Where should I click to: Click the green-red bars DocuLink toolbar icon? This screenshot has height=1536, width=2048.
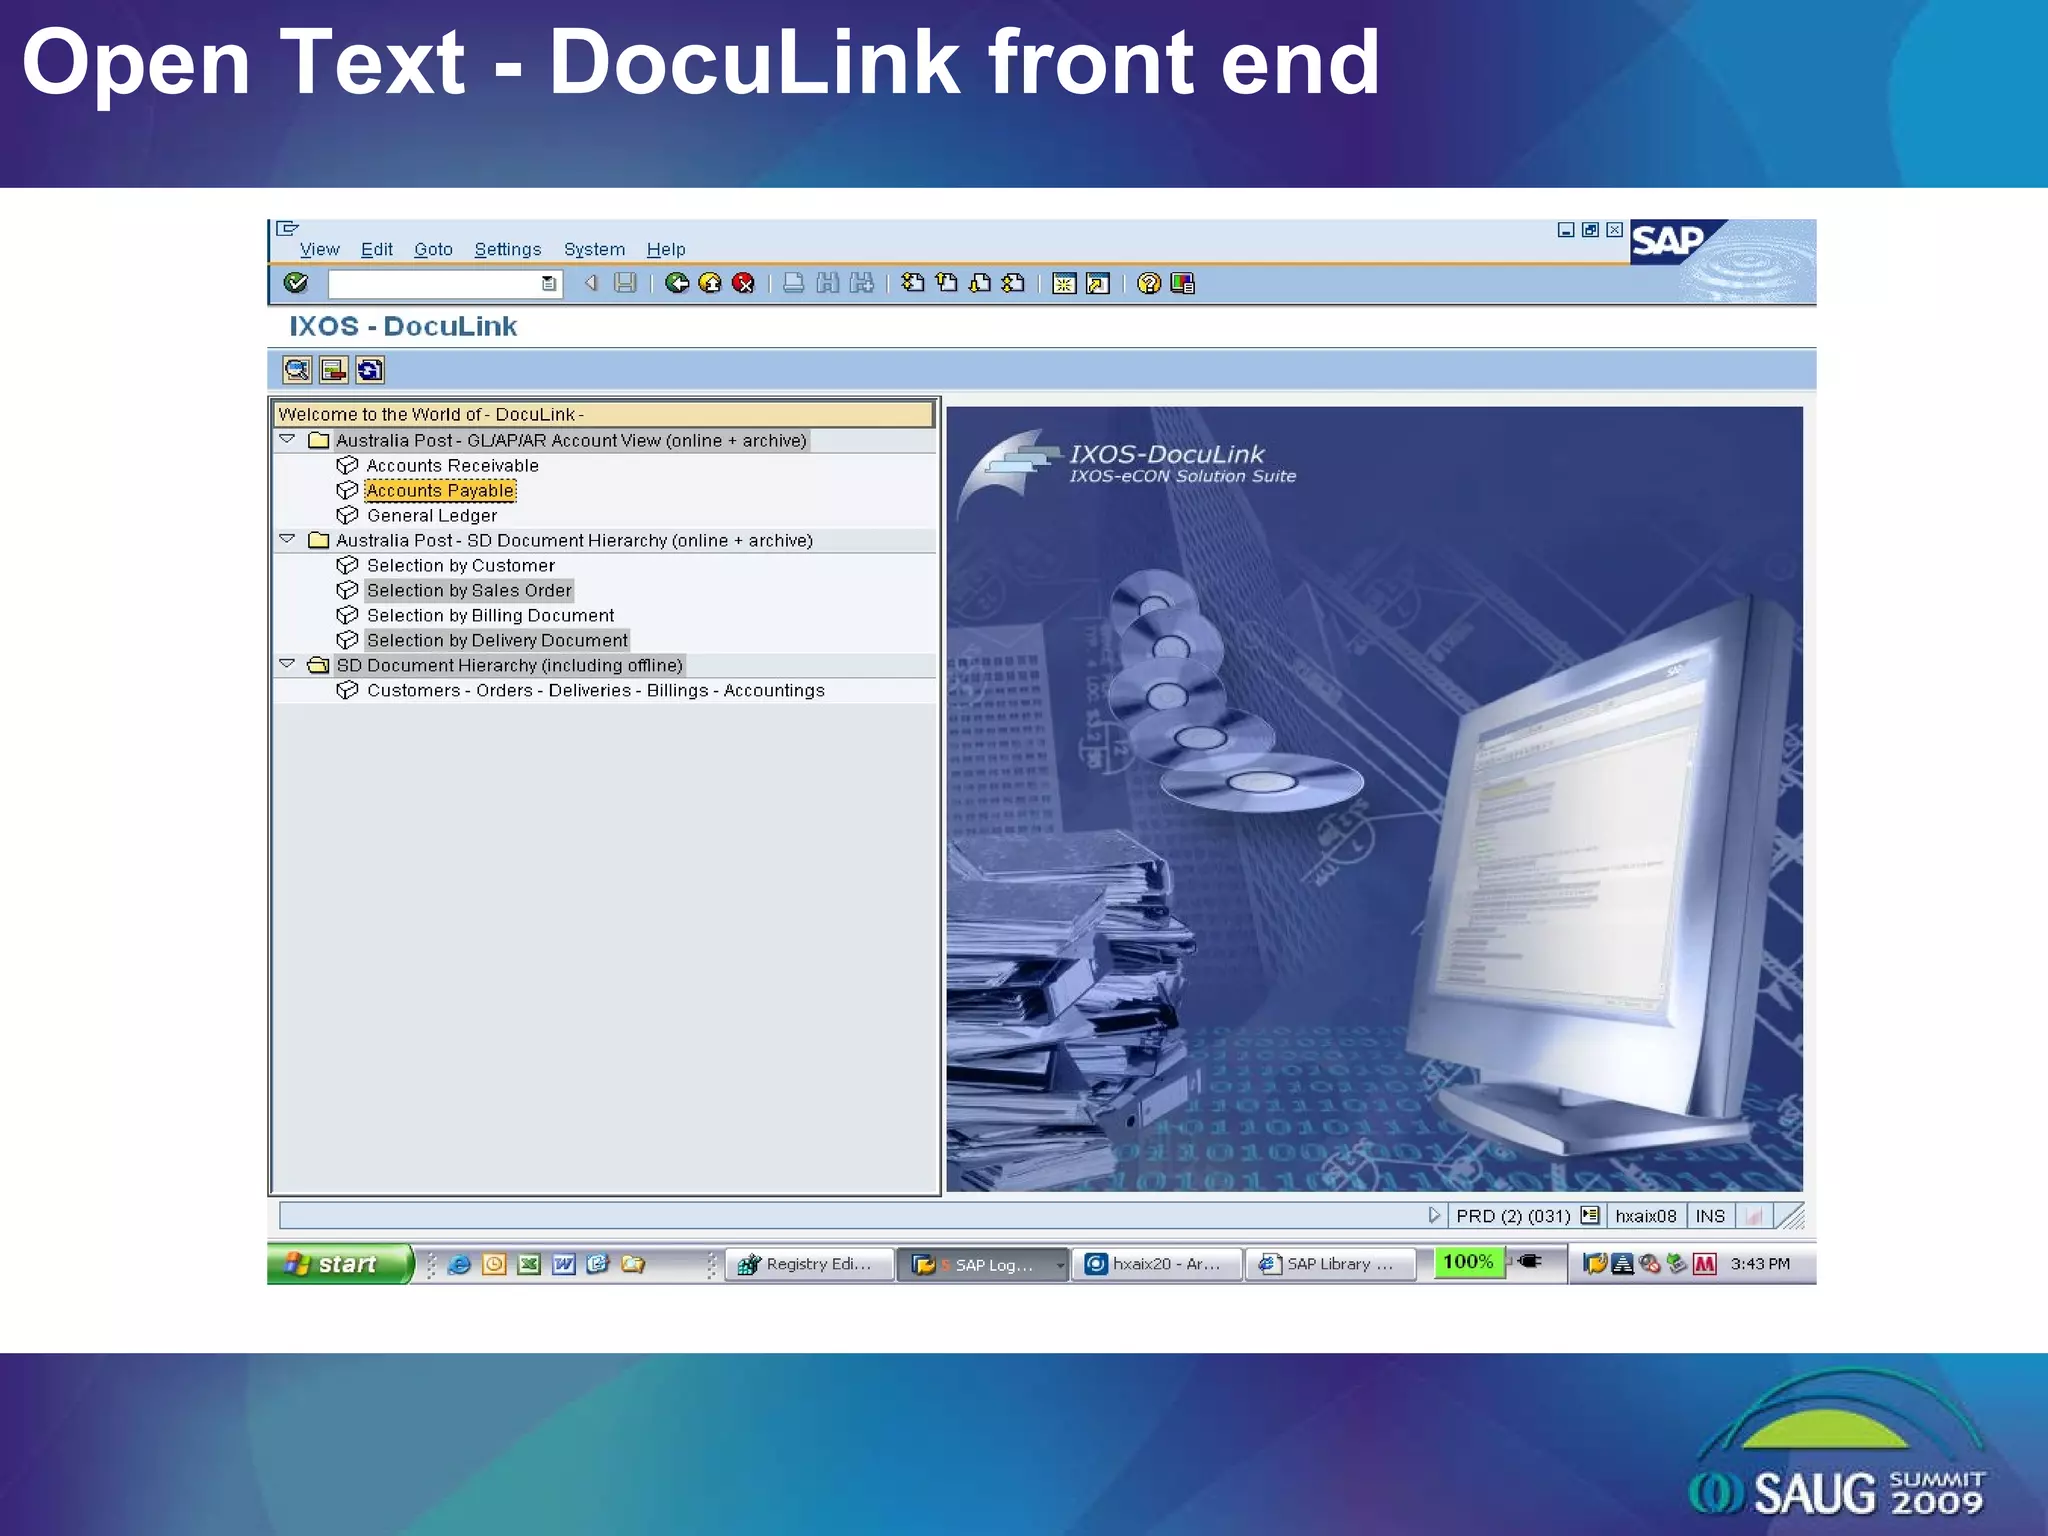pos(333,370)
